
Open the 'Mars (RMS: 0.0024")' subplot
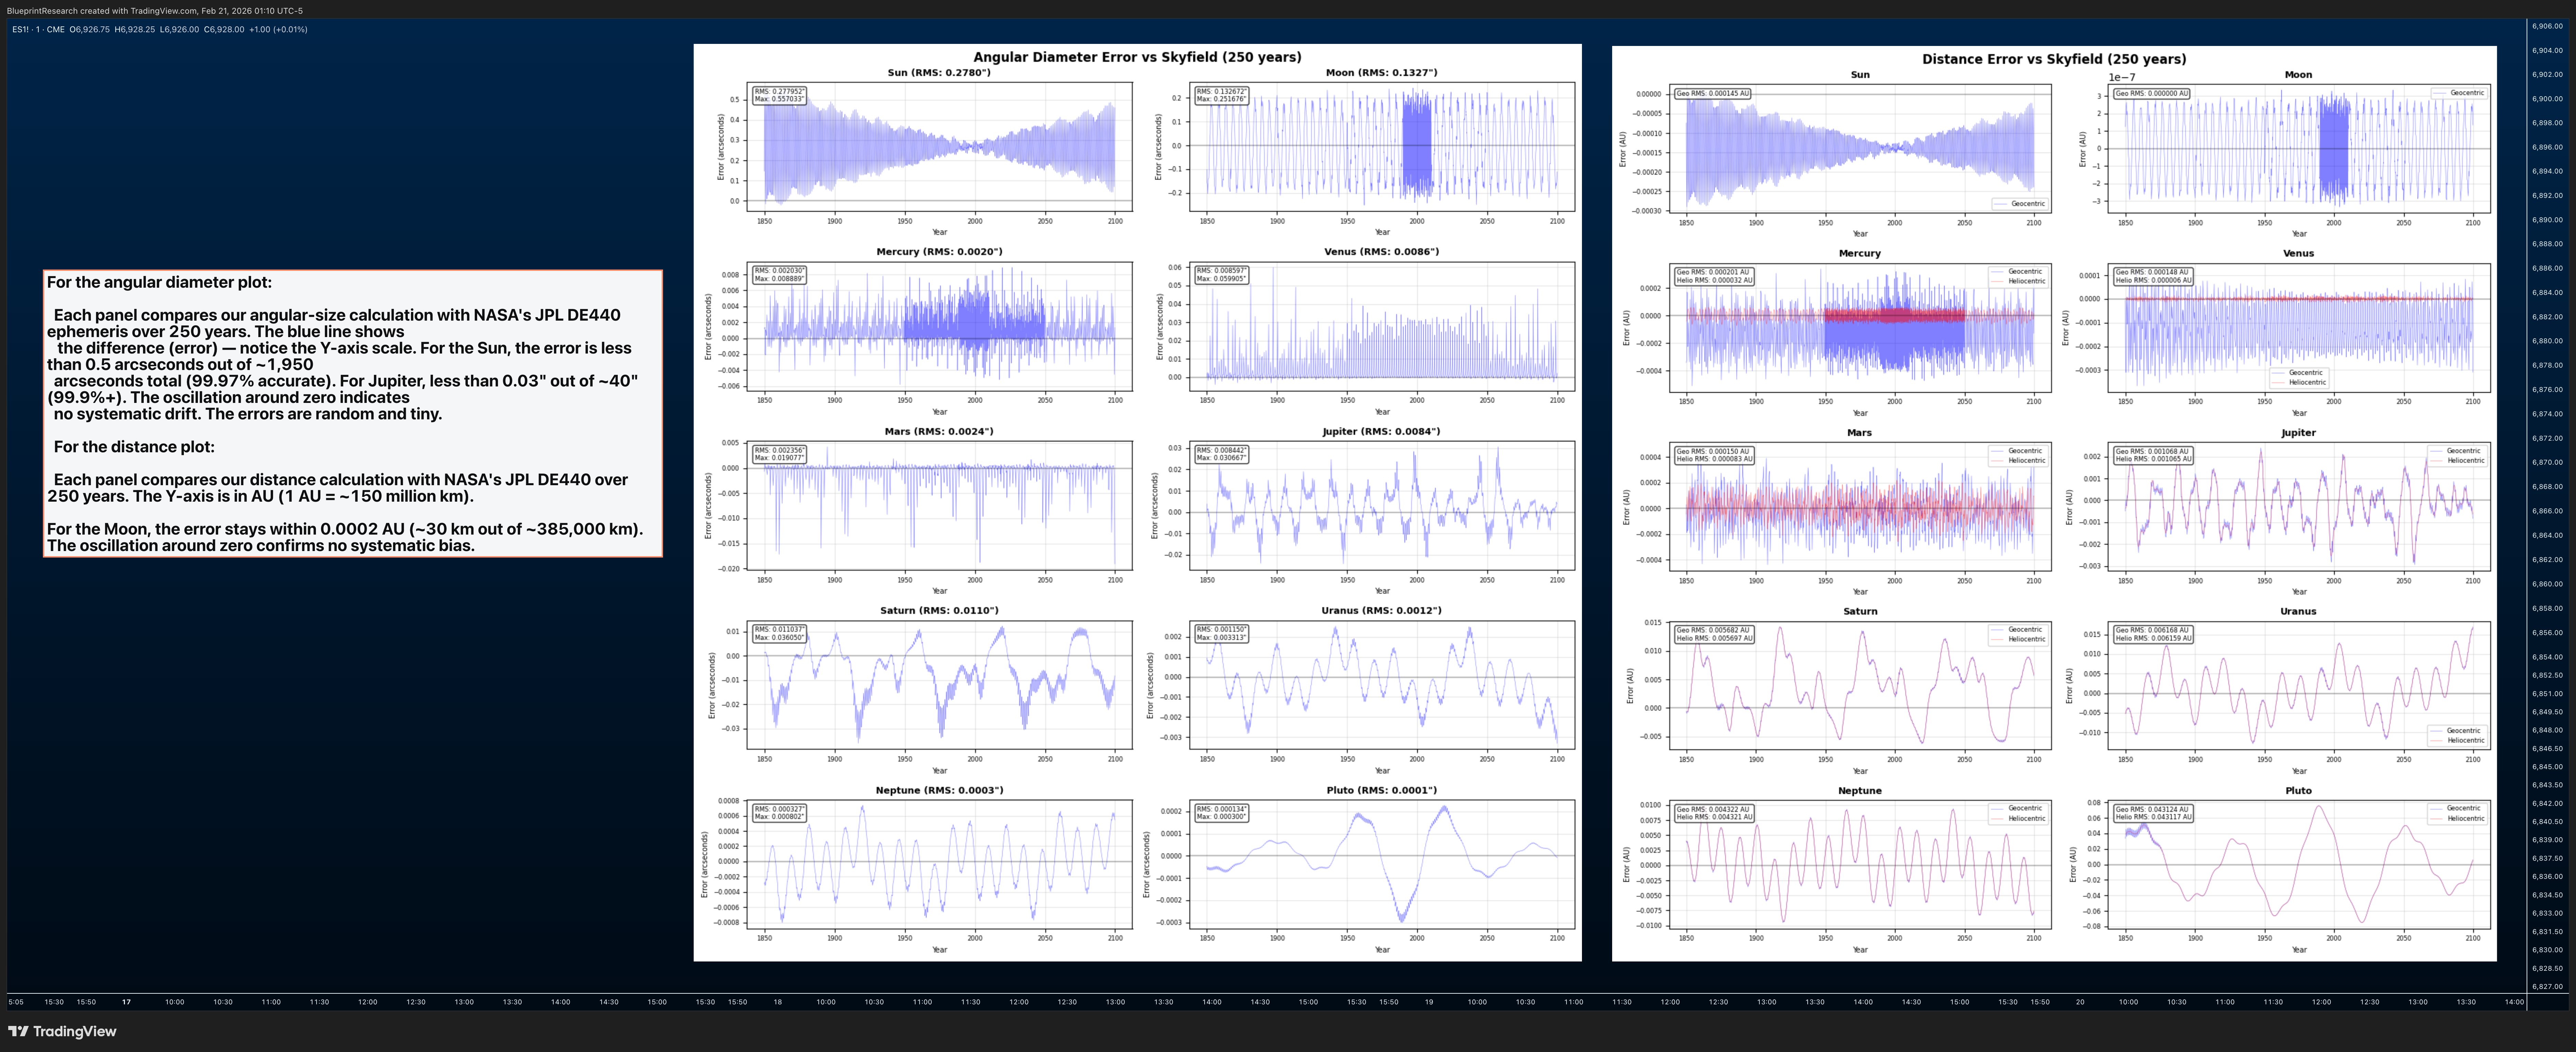coord(939,506)
